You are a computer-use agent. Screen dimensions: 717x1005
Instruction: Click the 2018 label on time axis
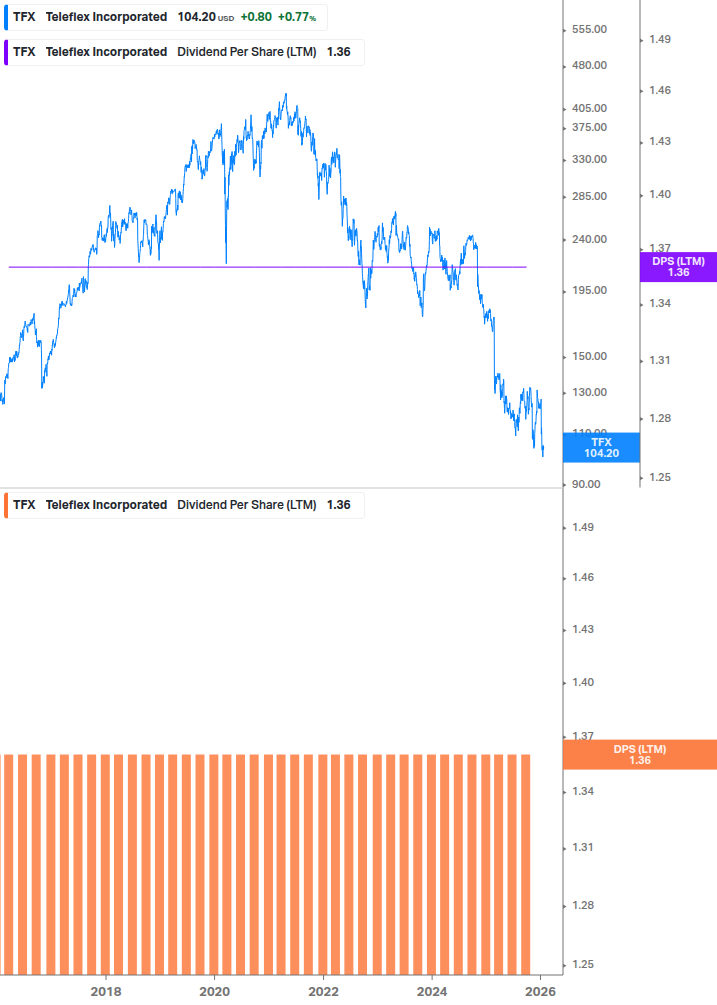106,992
